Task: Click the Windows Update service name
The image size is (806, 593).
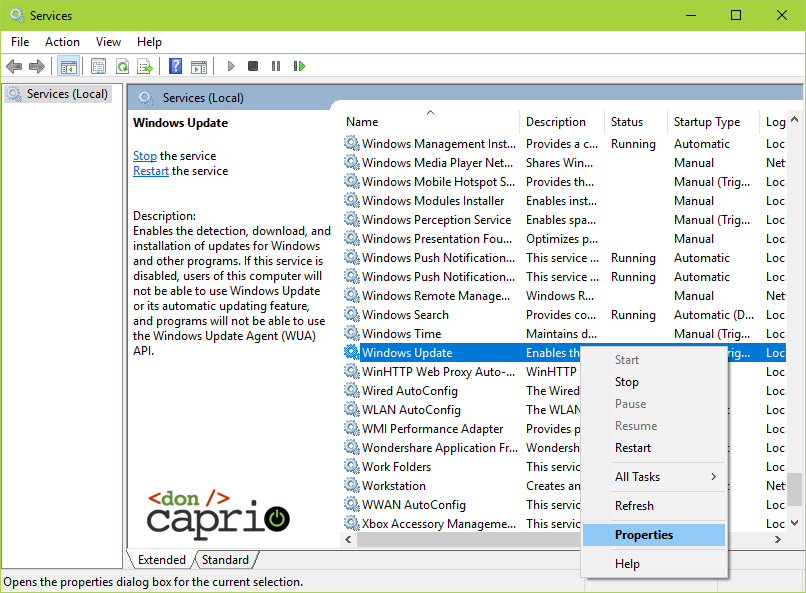Action: pos(407,353)
